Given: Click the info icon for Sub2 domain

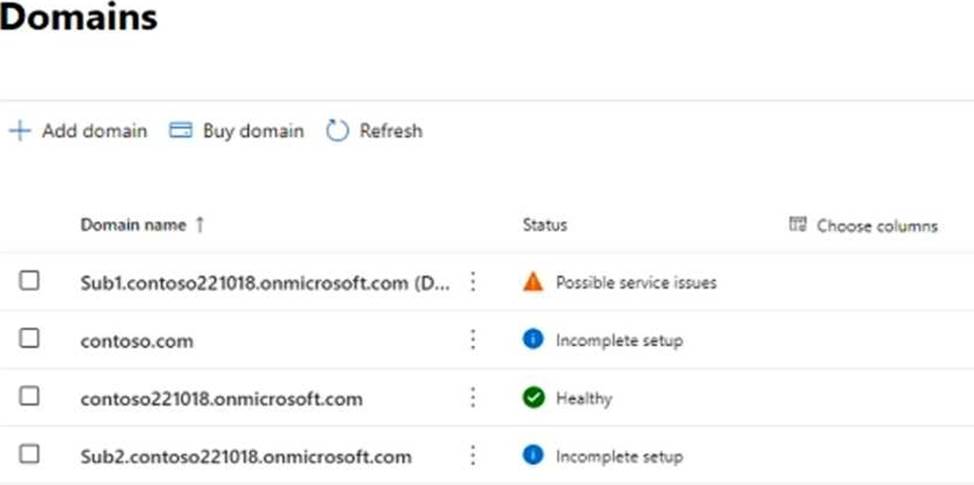Looking at the screenshot, I should (533, 456).
